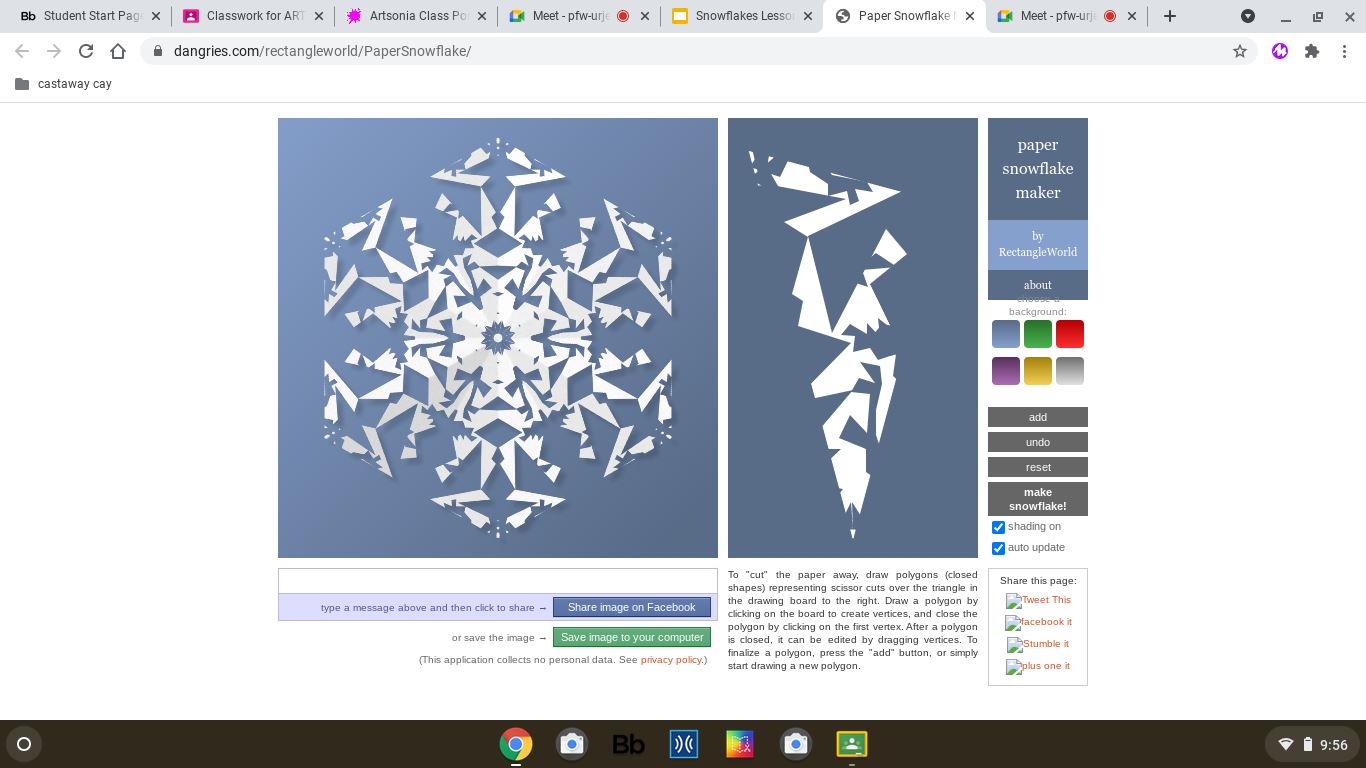Open the Blackboard app in the shelf

pos(628,744)
